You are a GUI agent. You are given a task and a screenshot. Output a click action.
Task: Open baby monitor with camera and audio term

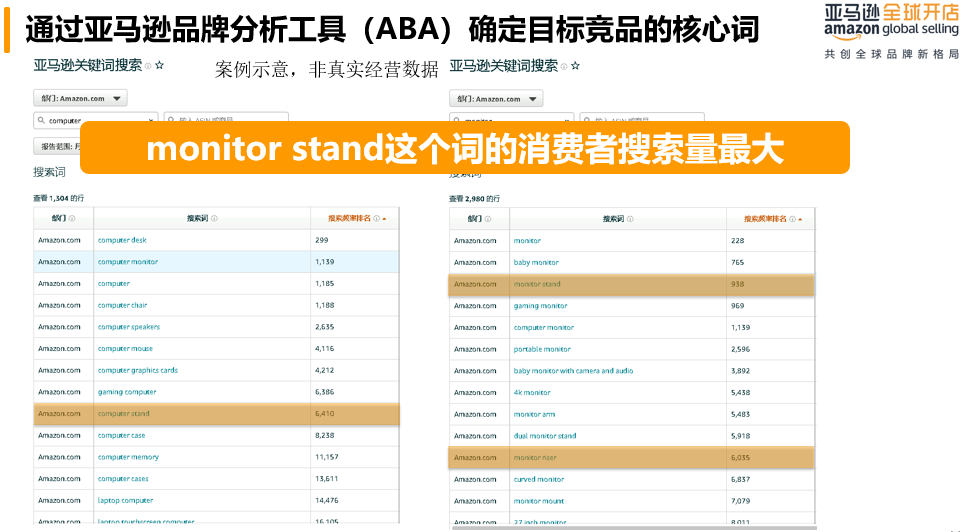574,371
